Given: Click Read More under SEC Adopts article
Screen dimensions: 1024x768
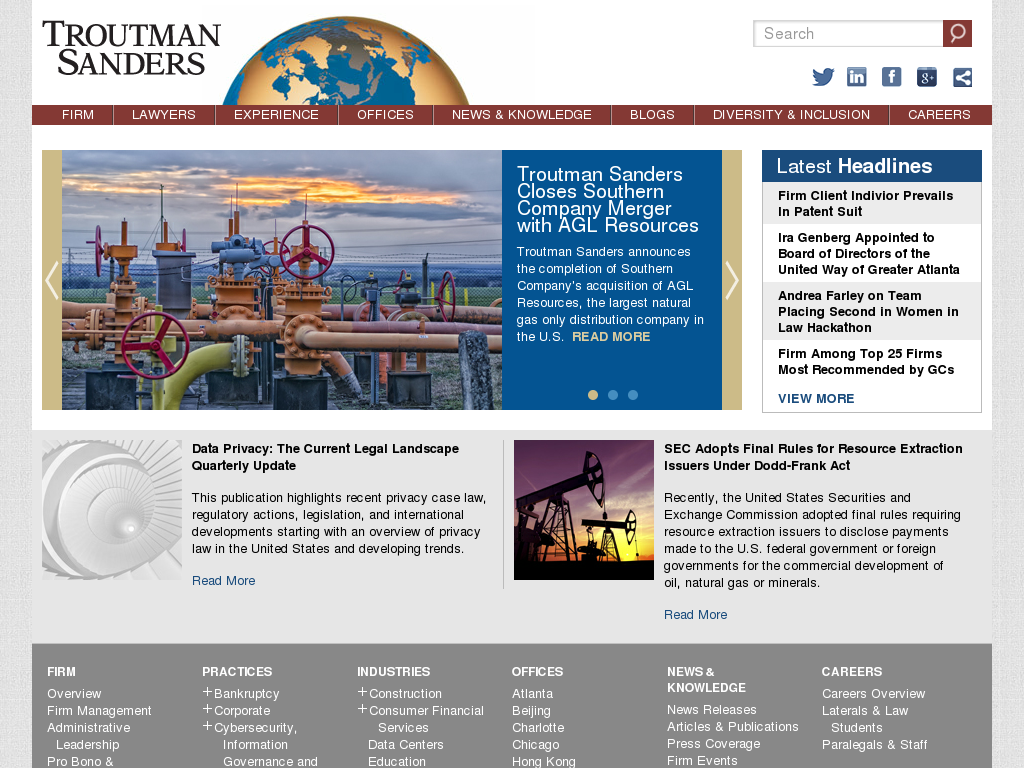Looking at the screenshot, I should [696, 615].
